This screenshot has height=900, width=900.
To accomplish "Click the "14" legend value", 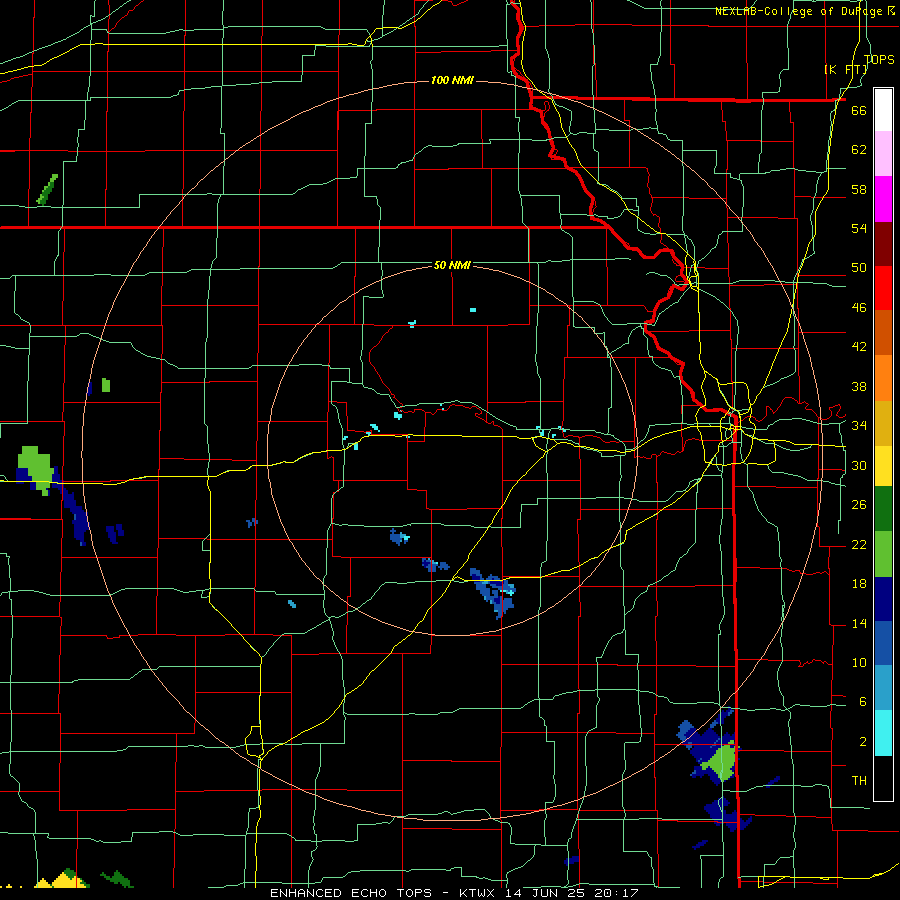I will 859,623.
